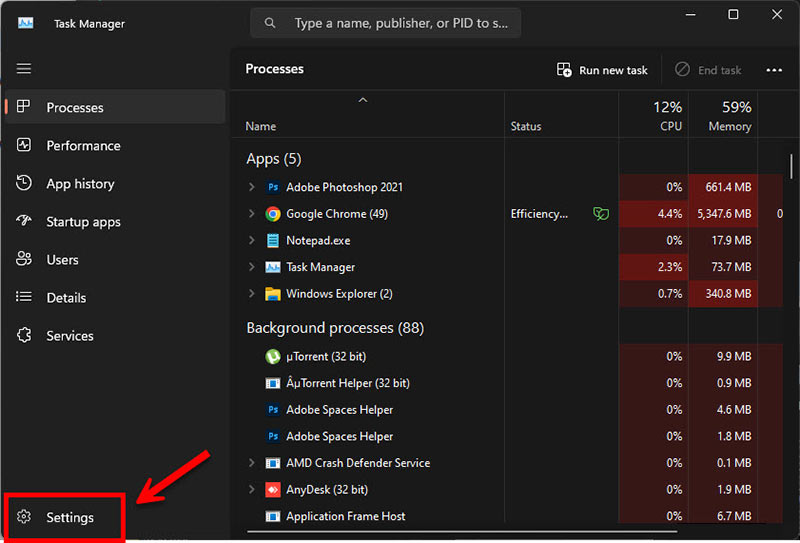
Task: Maximize the Task Manager window
Action: point(733,14)
